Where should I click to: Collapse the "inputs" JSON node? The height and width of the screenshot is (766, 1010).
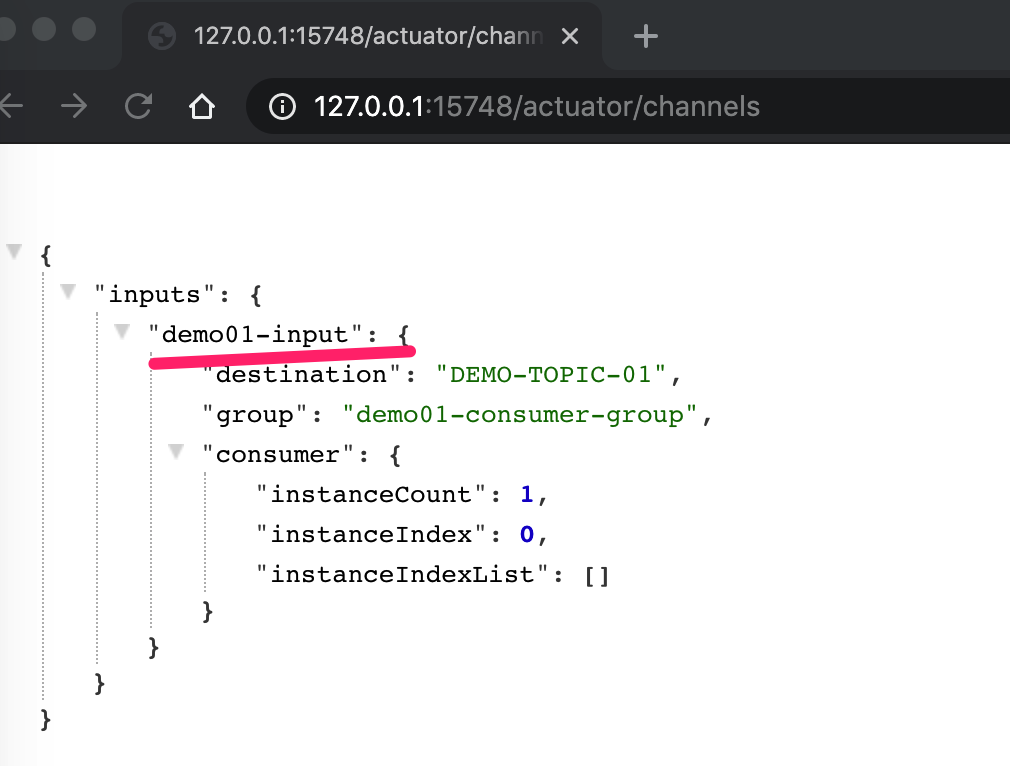click(68, 291)
